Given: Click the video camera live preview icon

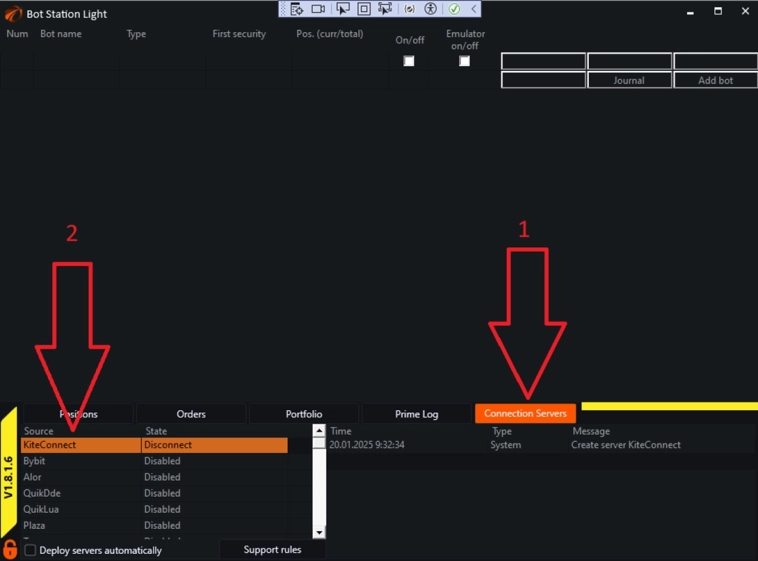Looking at the screenshot, I should tap(318, 9).
